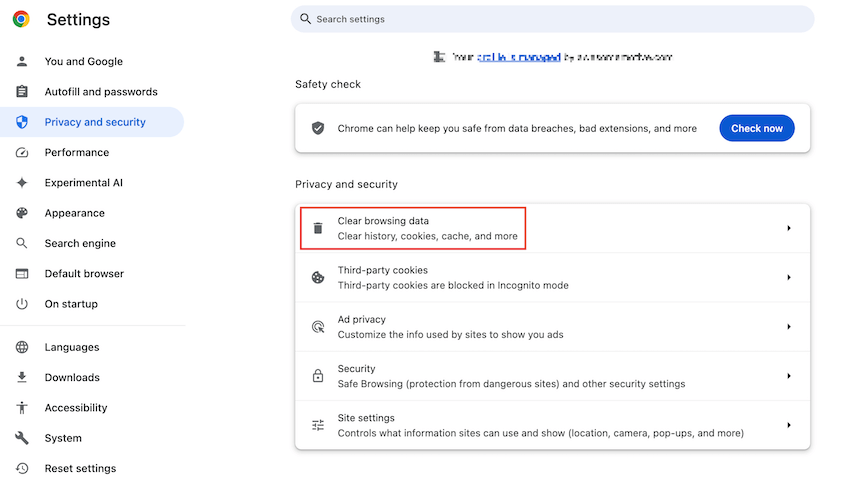Open the managed browser link
Viewport: 845px width, 485px height.
point(519,57)
